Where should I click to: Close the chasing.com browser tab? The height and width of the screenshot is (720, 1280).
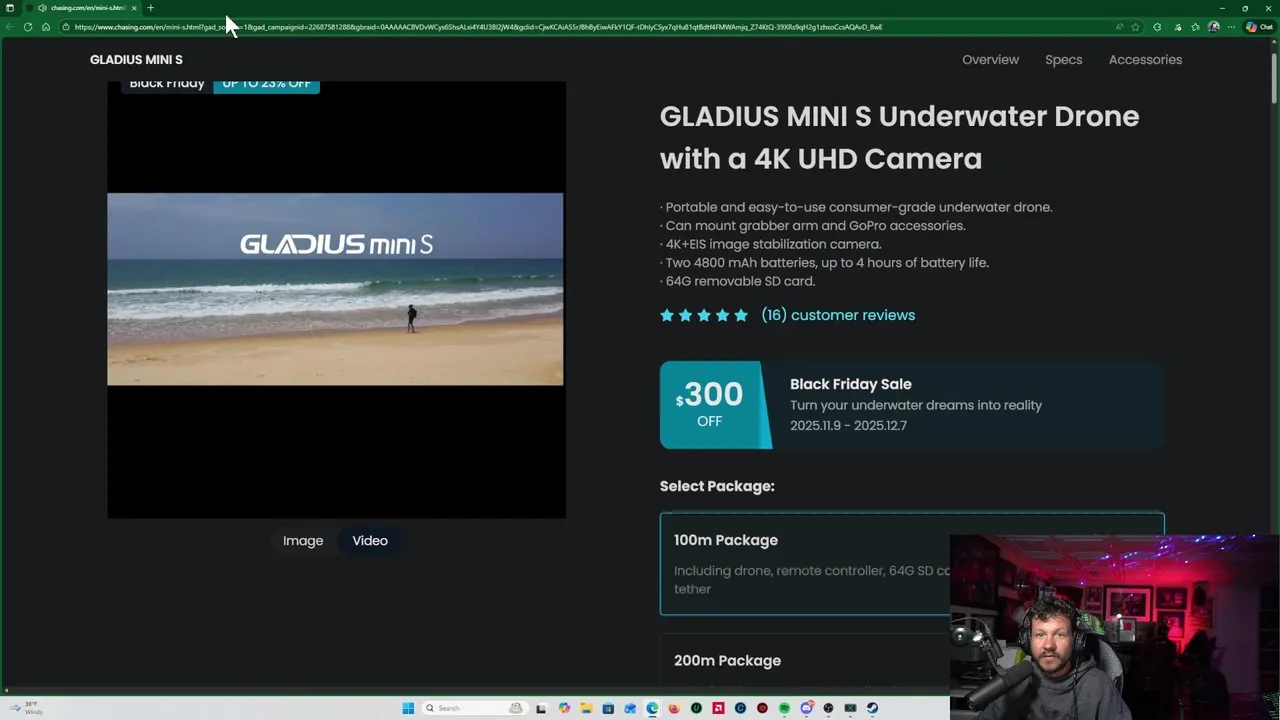tap(134, 8)
